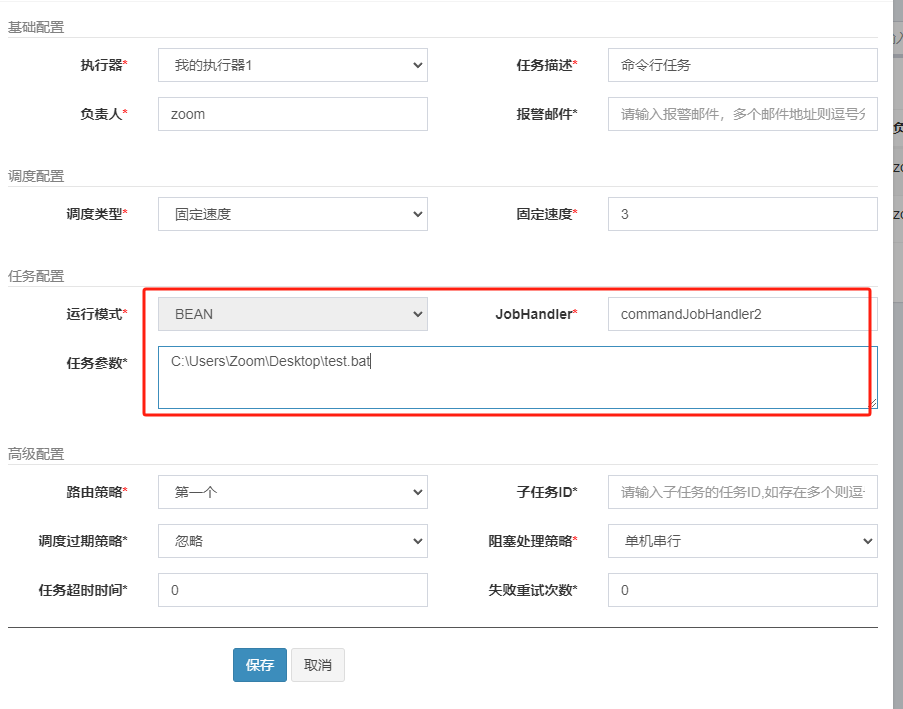Viewport: 903px width, 709px height.
Task: Click the 失败重试次数 label
Action: coord(533,590)
